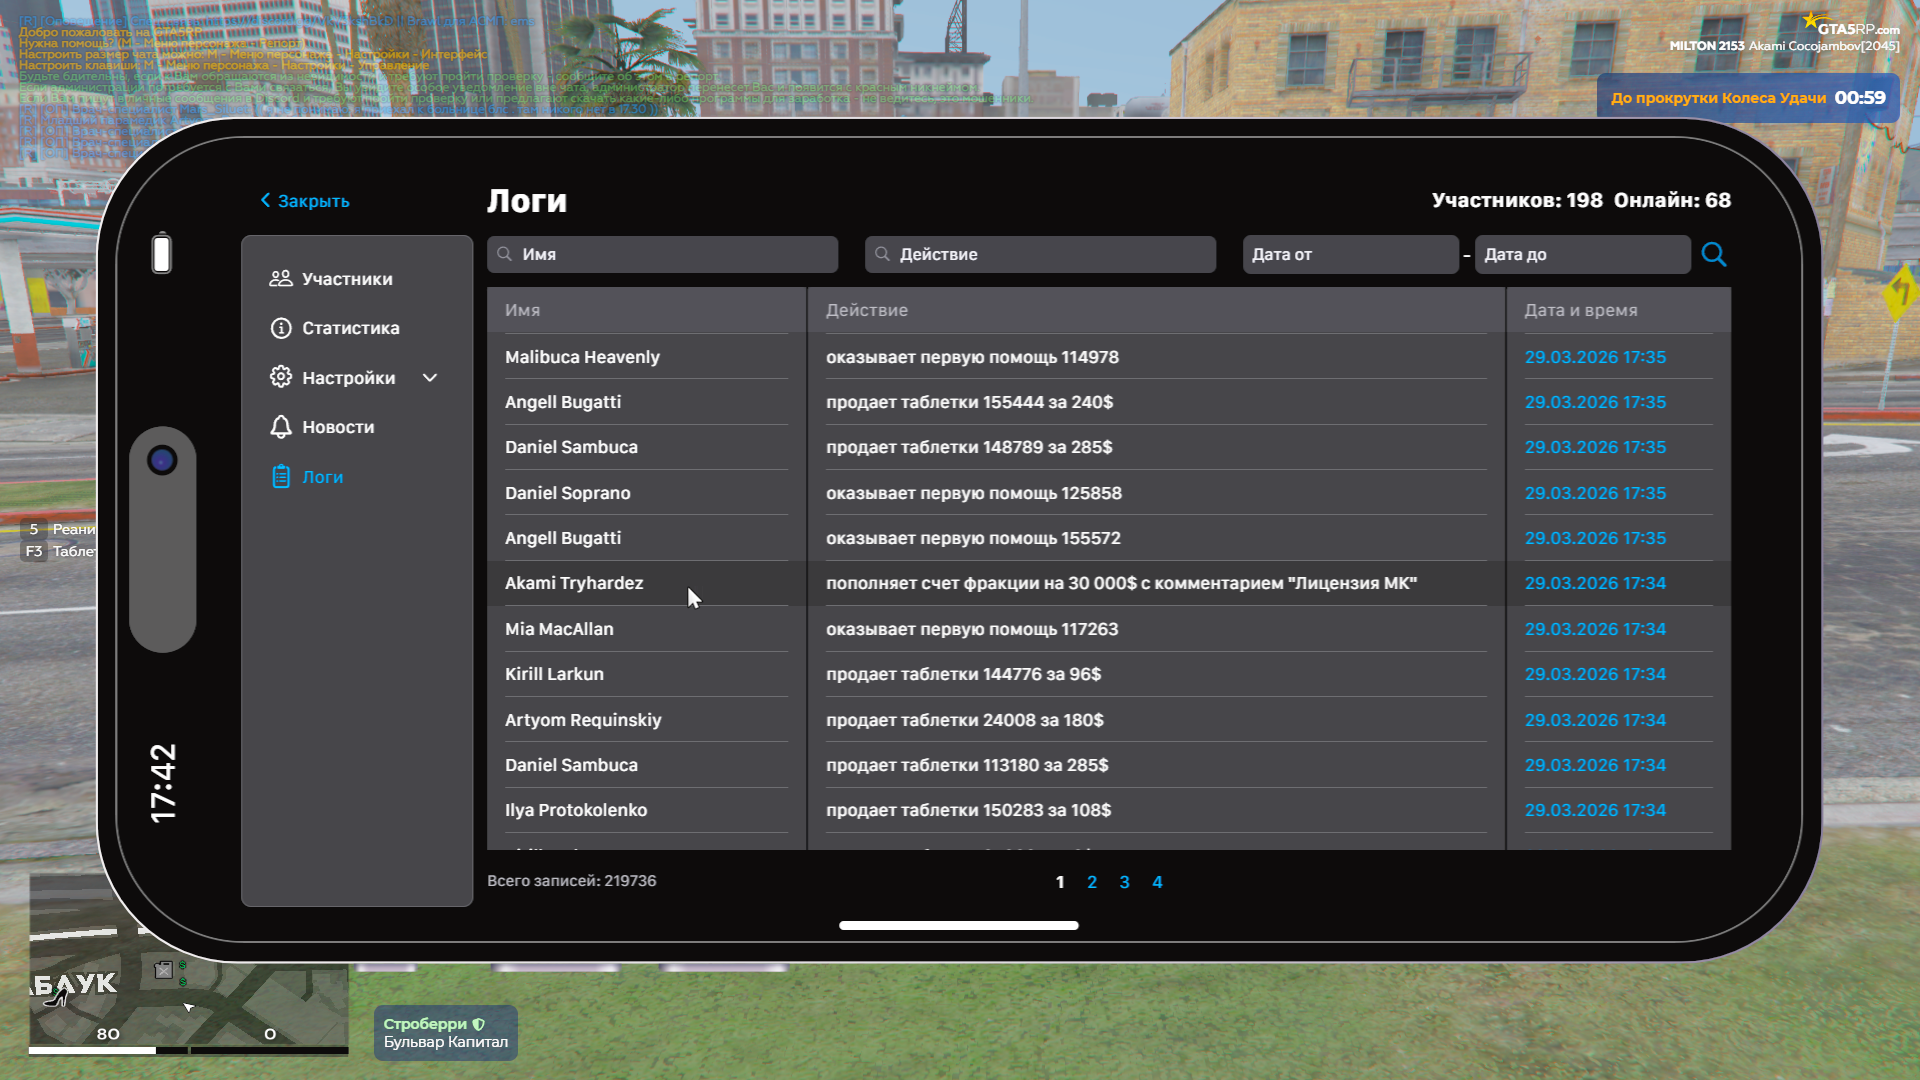Click the phone home indicator bar
Image resolution: width=1920 pixels, height=1080 pixels.
pyautogui.click(x=958, y=925)
